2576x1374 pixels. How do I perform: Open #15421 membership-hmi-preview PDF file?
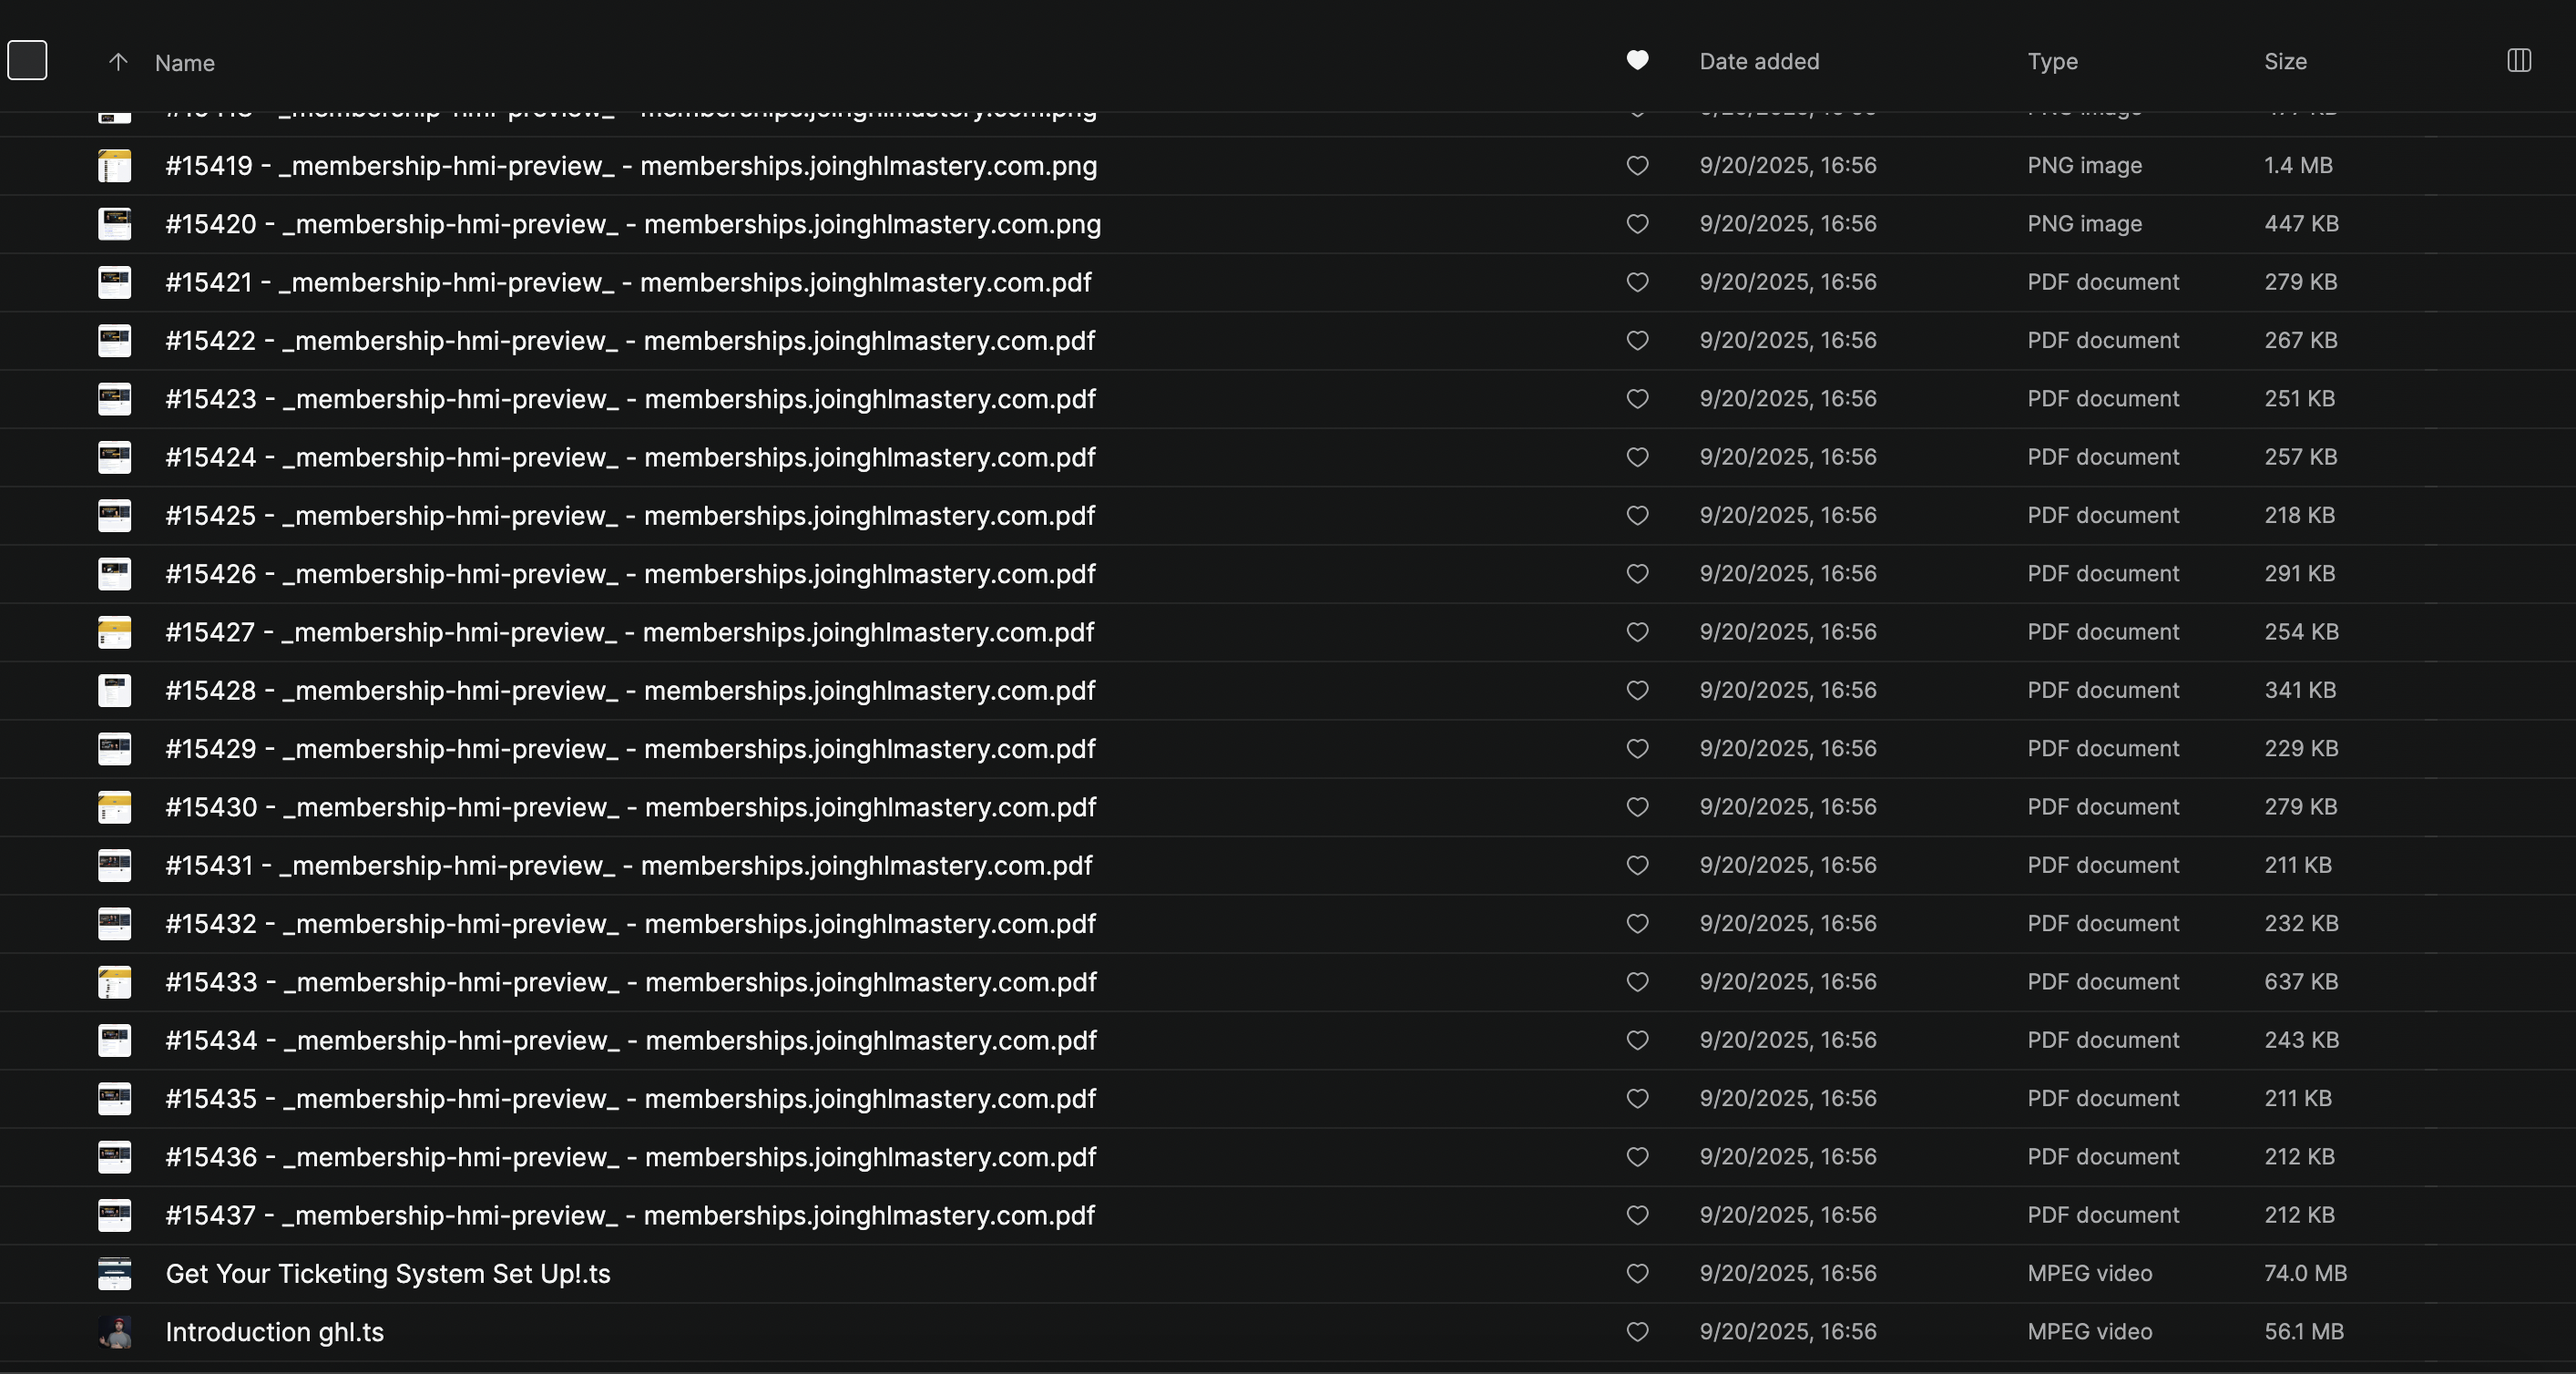tap(628, 283)
